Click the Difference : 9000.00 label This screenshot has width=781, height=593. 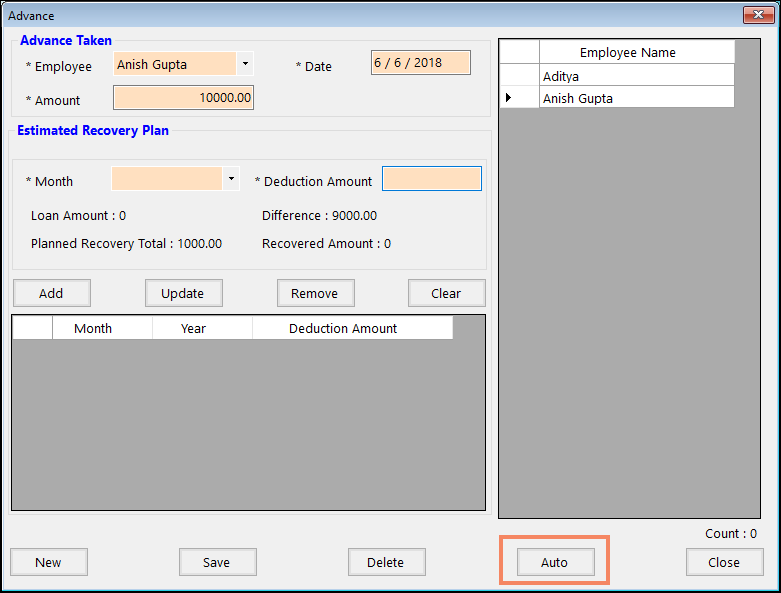click(319, 216)
